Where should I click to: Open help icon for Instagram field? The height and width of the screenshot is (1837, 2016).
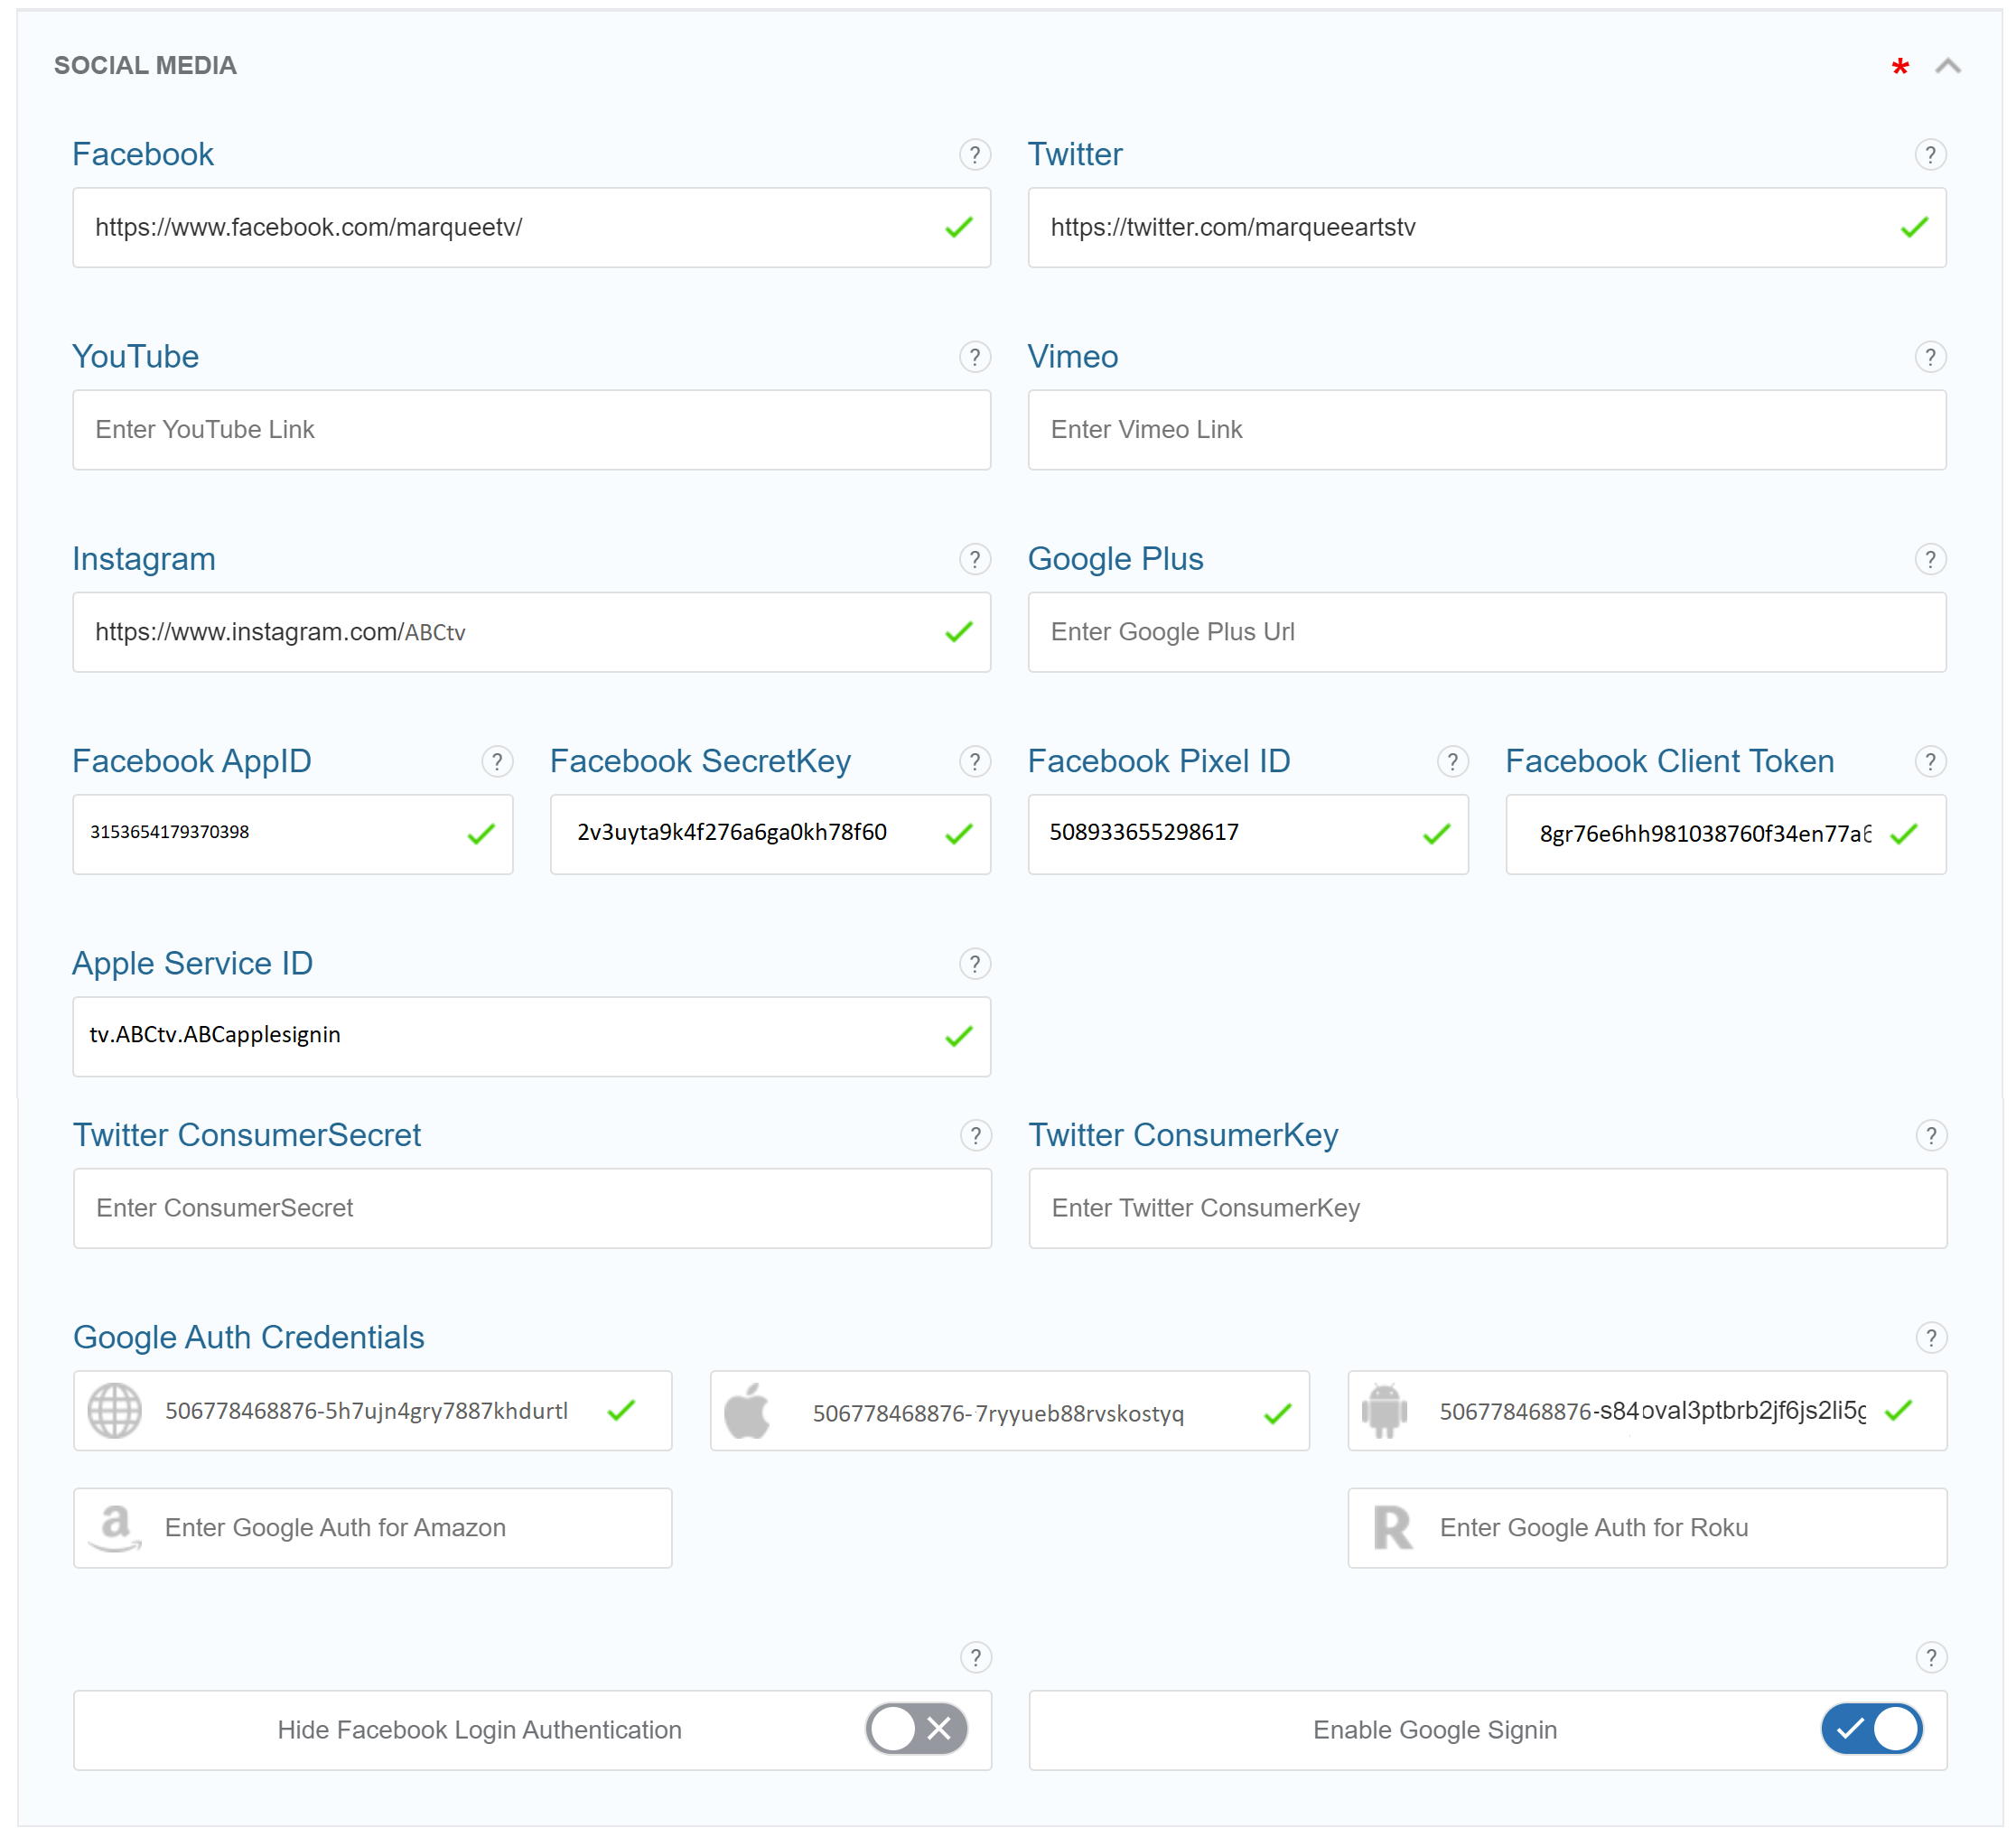[974, 559]
